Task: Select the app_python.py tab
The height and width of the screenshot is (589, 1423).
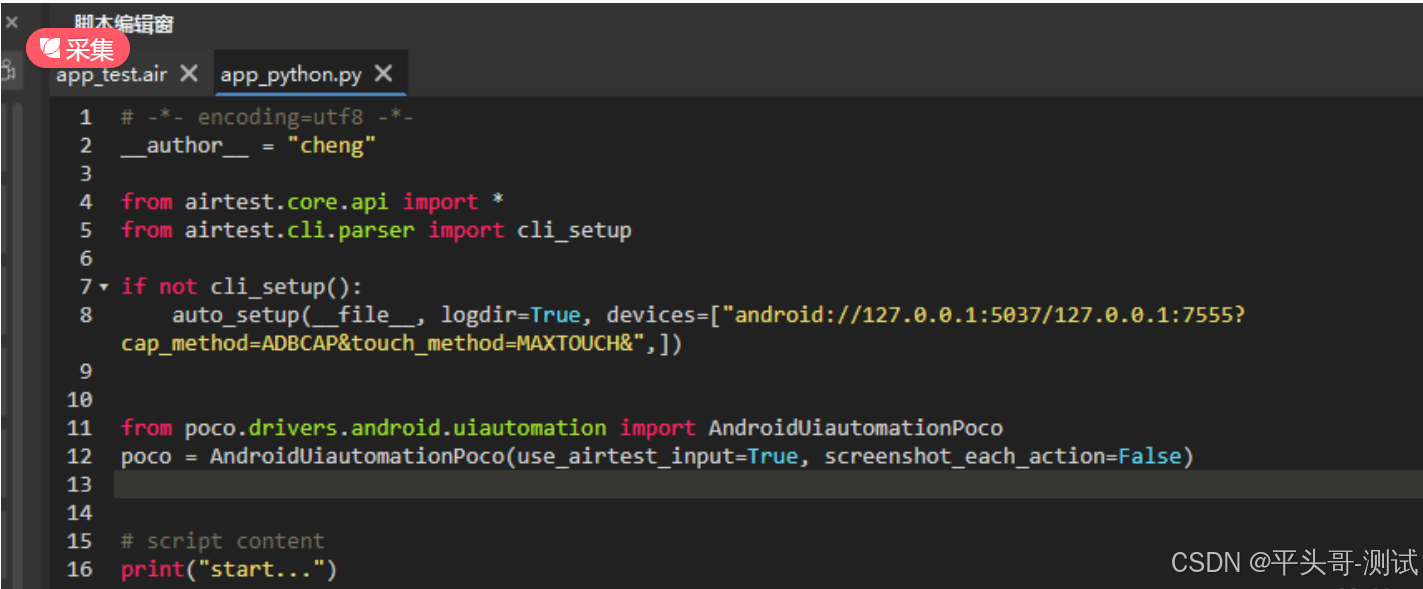Action: click(291, 75)
